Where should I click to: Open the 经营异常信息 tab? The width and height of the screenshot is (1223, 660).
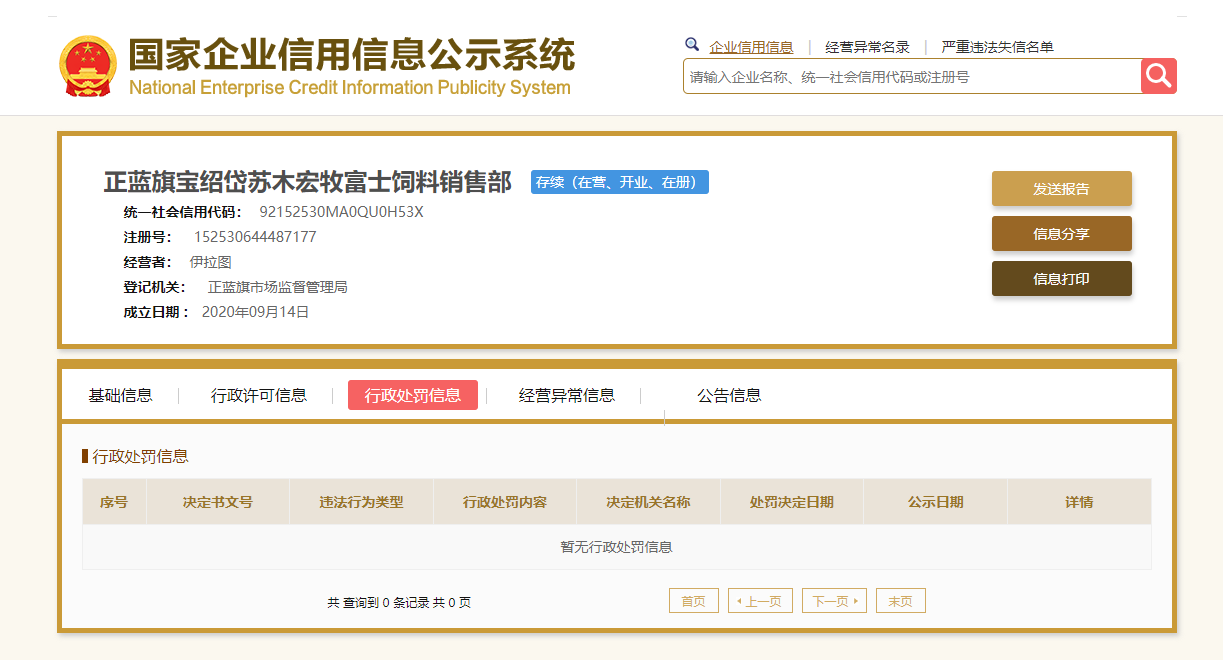(567, 395)
